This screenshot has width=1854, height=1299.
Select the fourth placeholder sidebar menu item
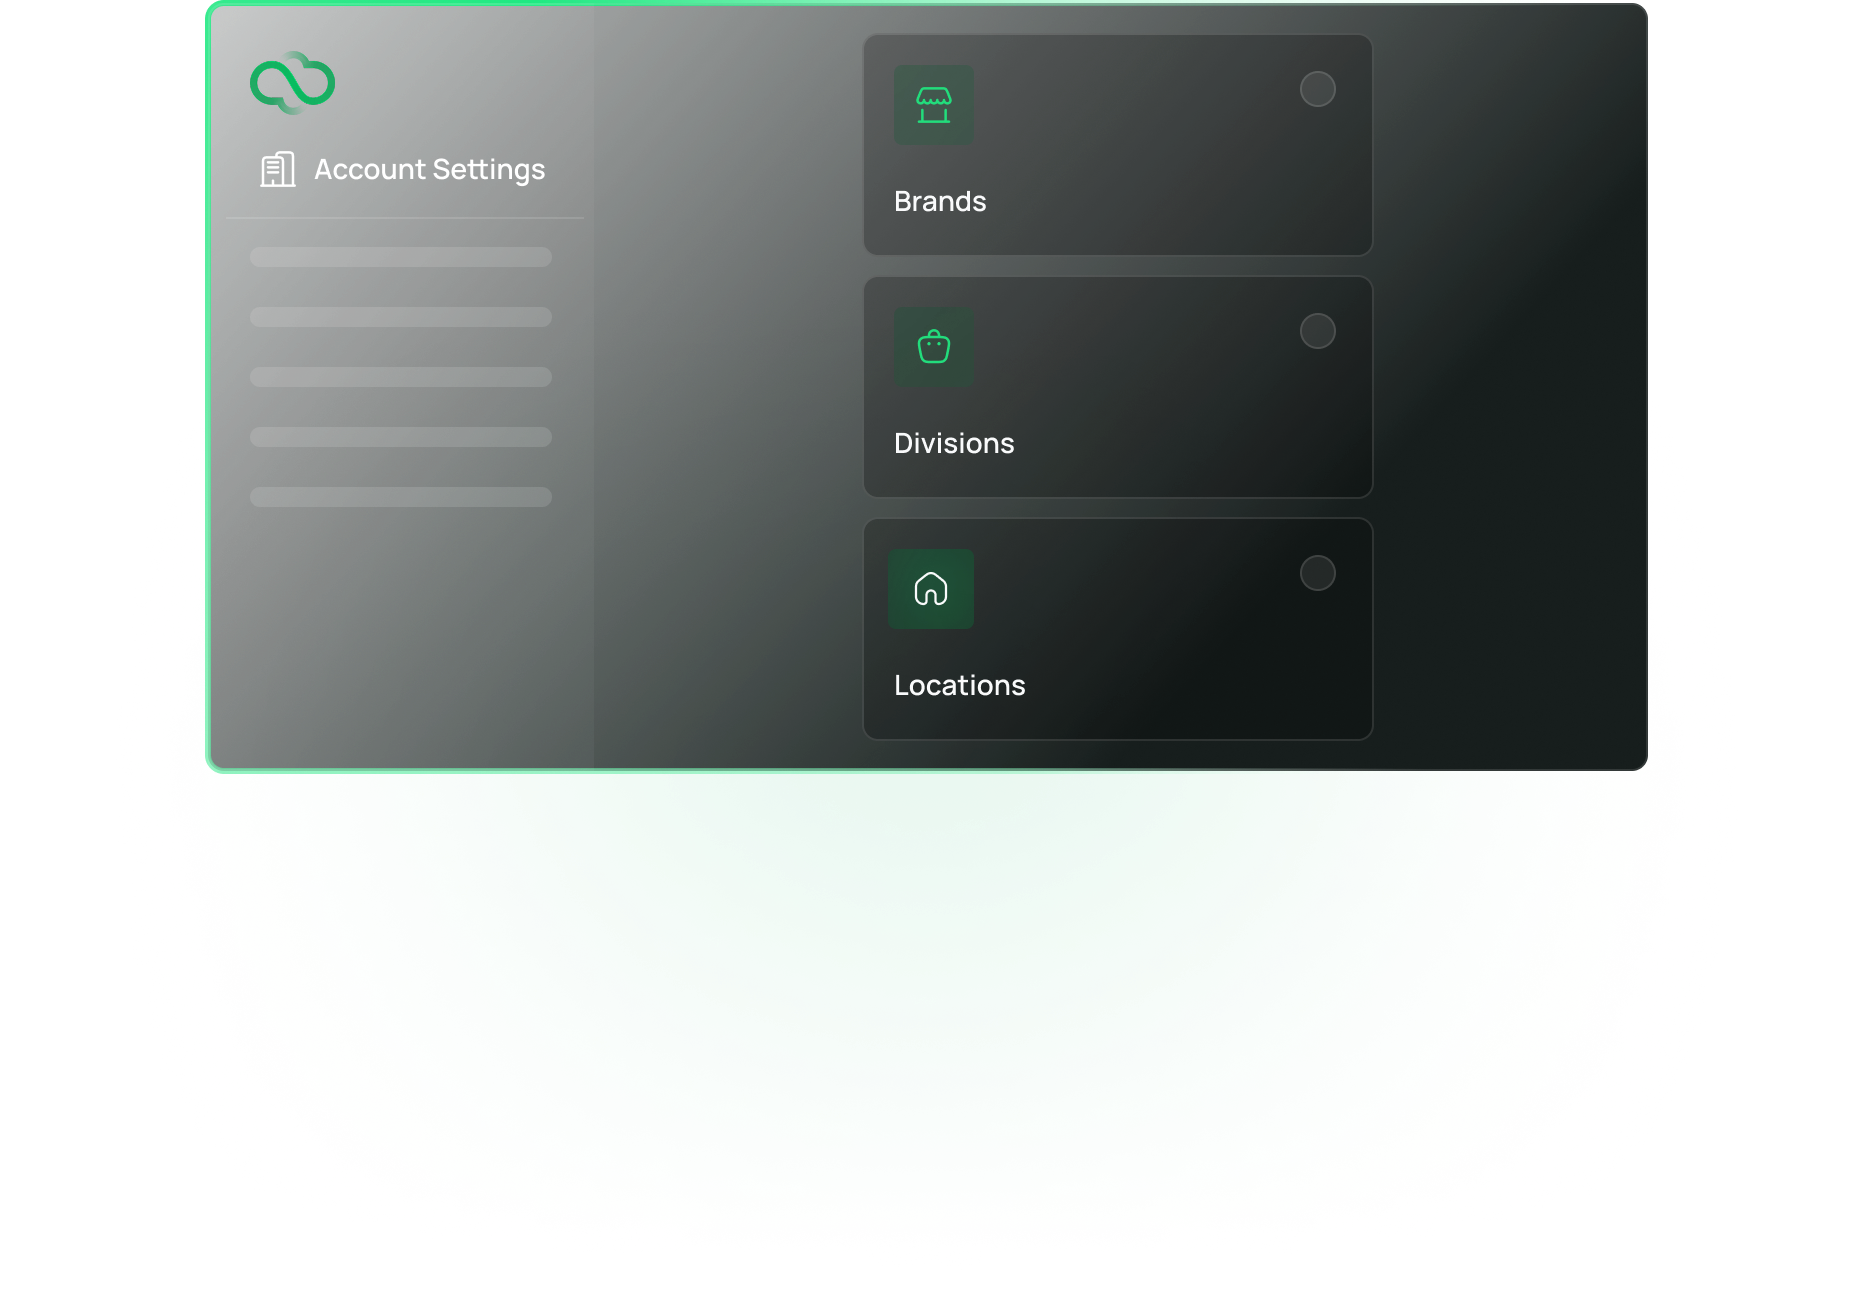[400, 437]
